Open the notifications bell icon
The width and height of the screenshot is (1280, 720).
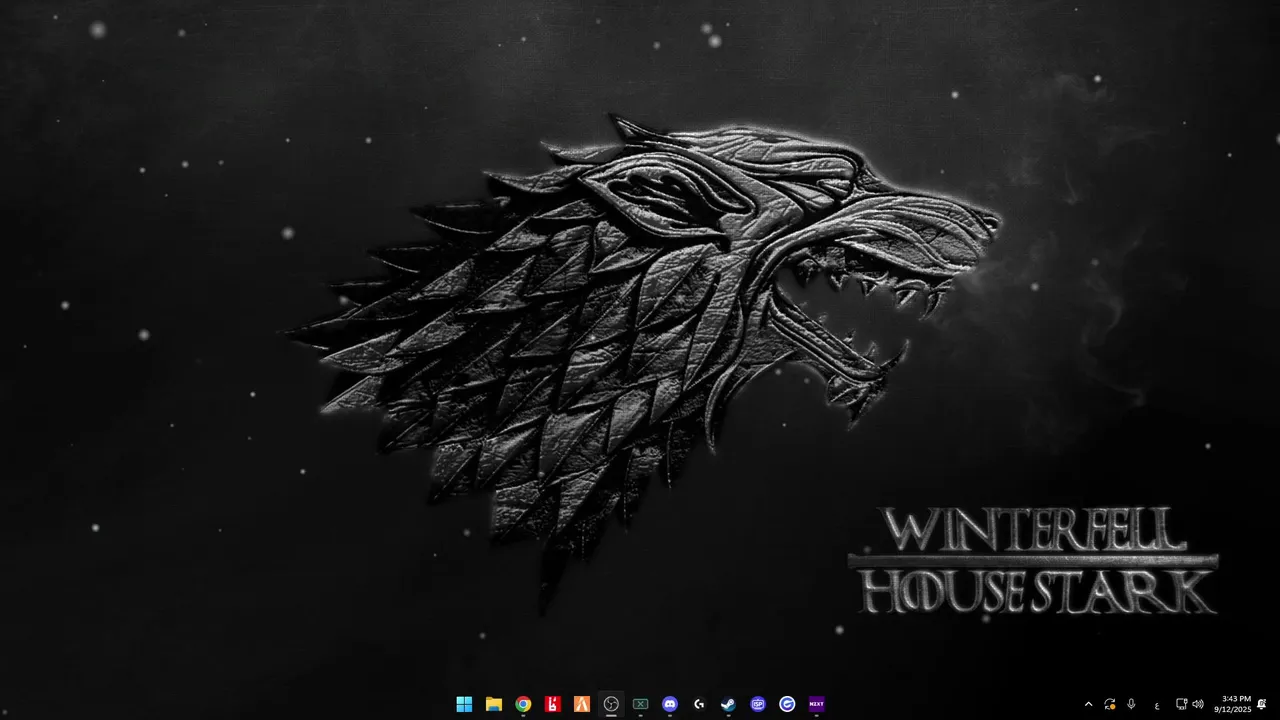click(1262, 704)
